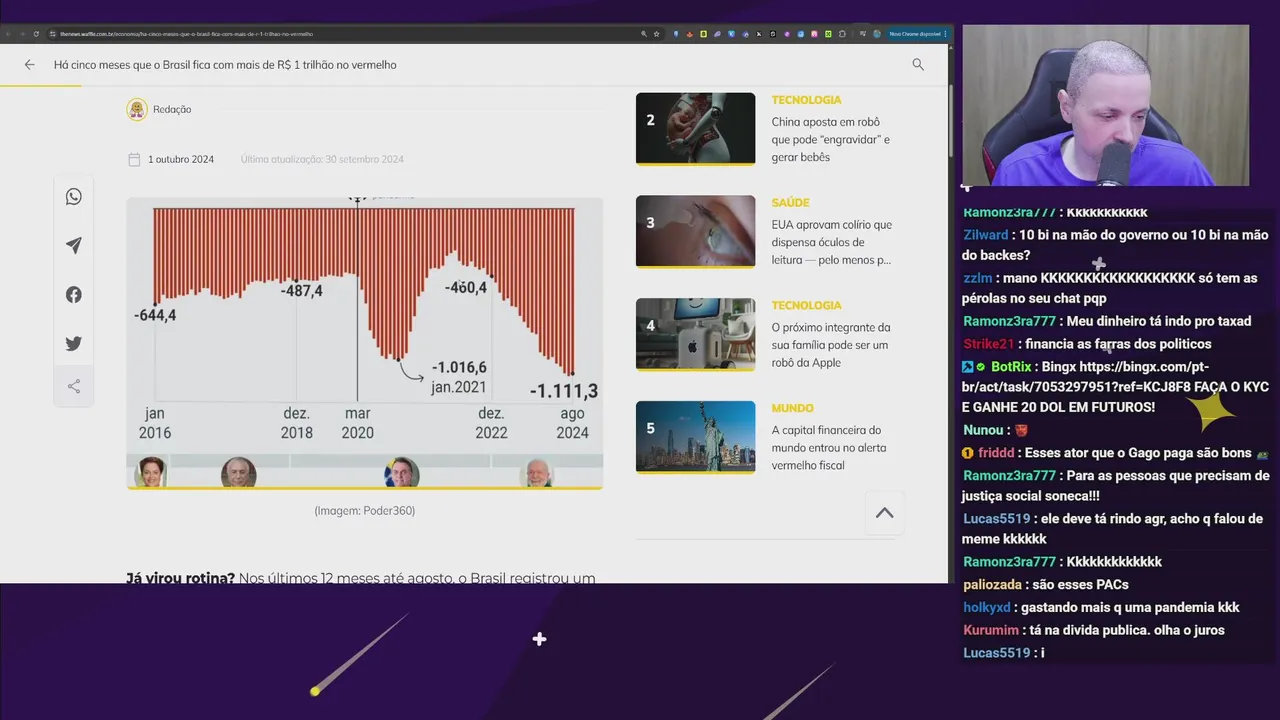Open Lucas5519 on the 'ele deve tá rindo' message
The height and width of the screenshot is (720, 1280).
(996, 519)
